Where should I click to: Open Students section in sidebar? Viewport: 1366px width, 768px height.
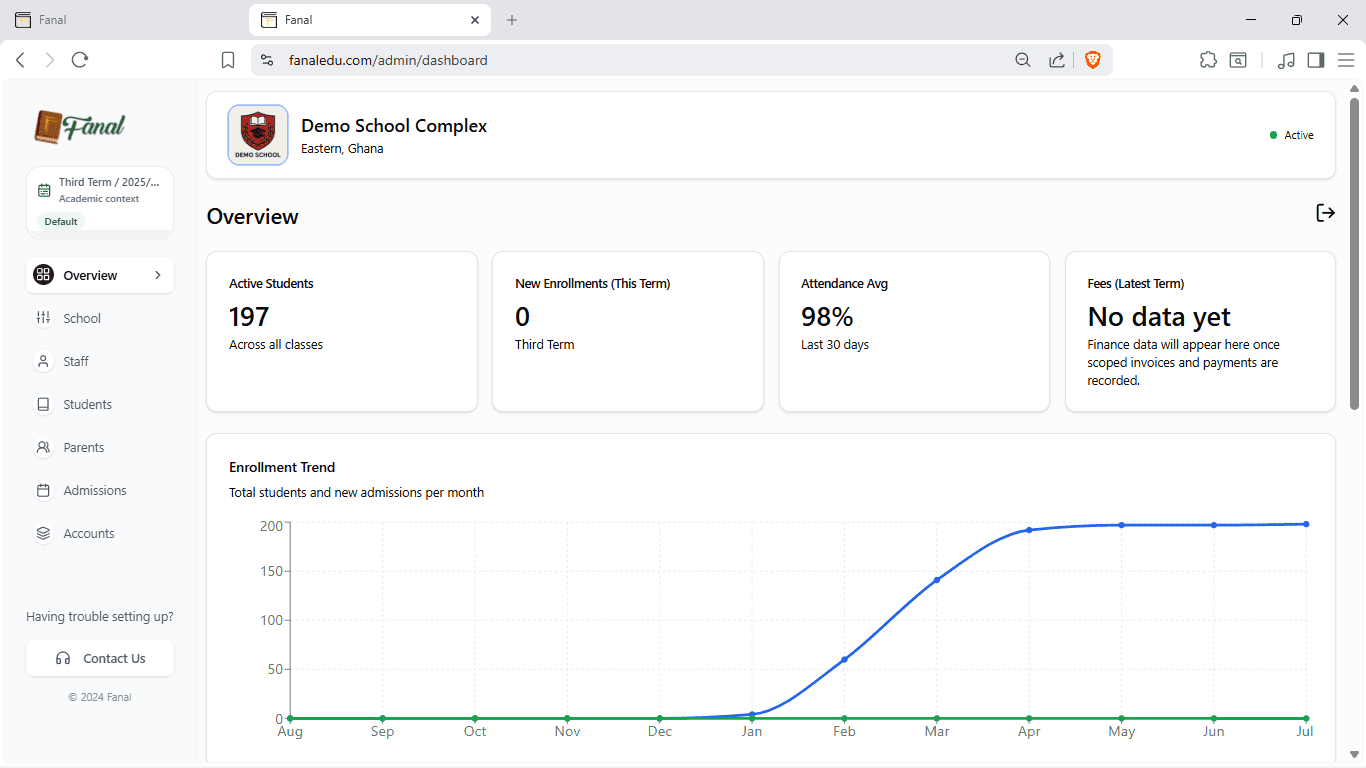(100, 404)
